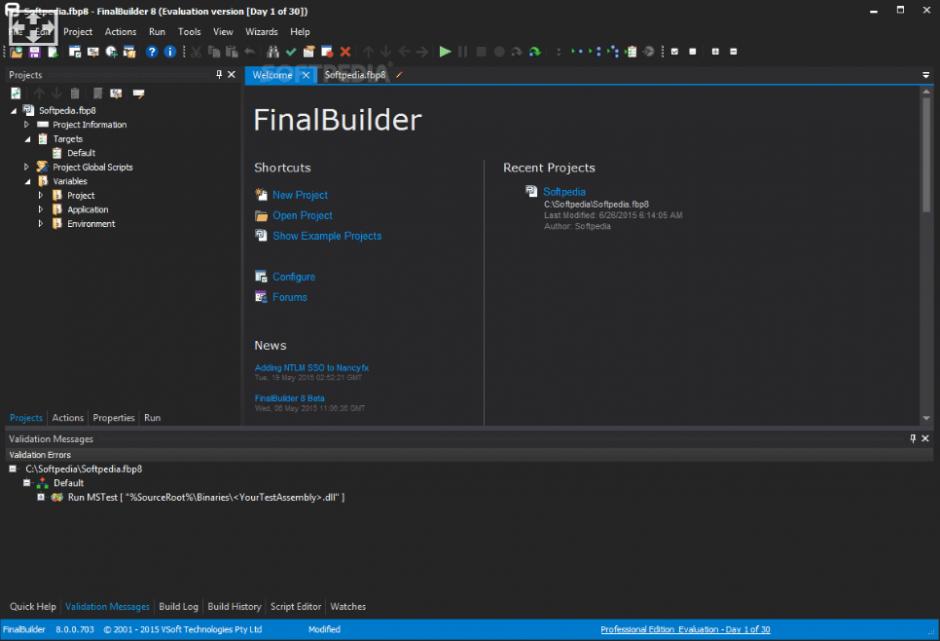The image size is (940, 641).
Task: Click the box package toolbar icon
Action: [309, 52]
